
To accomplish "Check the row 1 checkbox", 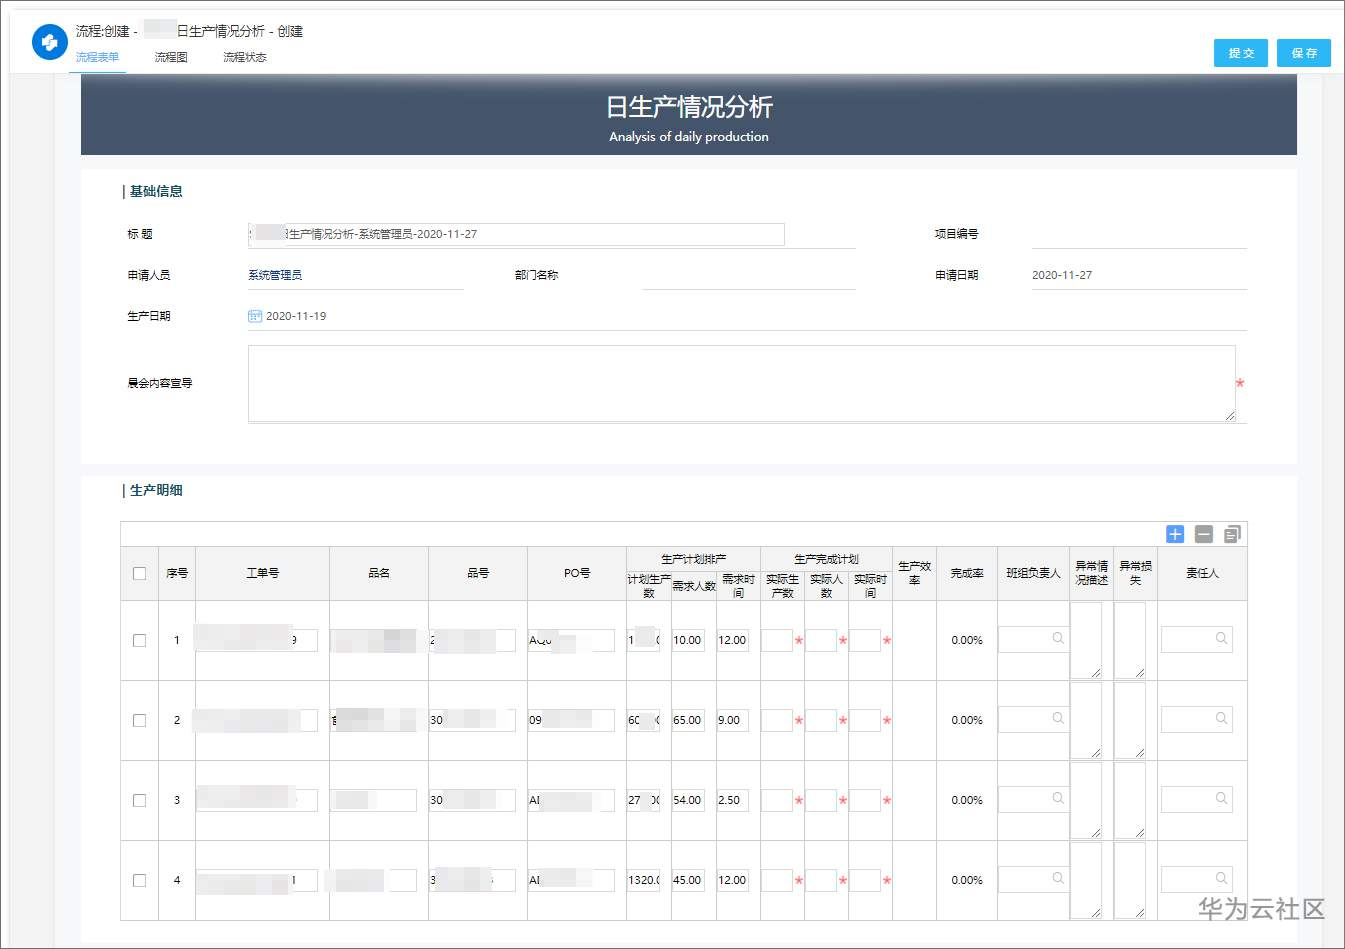I will coord(139,640).
